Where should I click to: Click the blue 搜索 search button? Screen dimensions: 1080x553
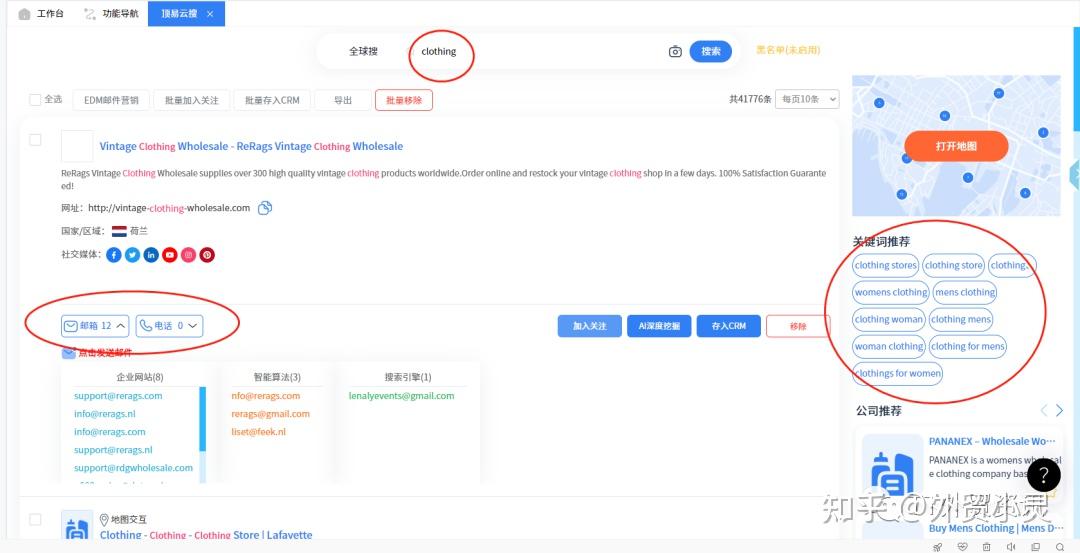(711, 52)
